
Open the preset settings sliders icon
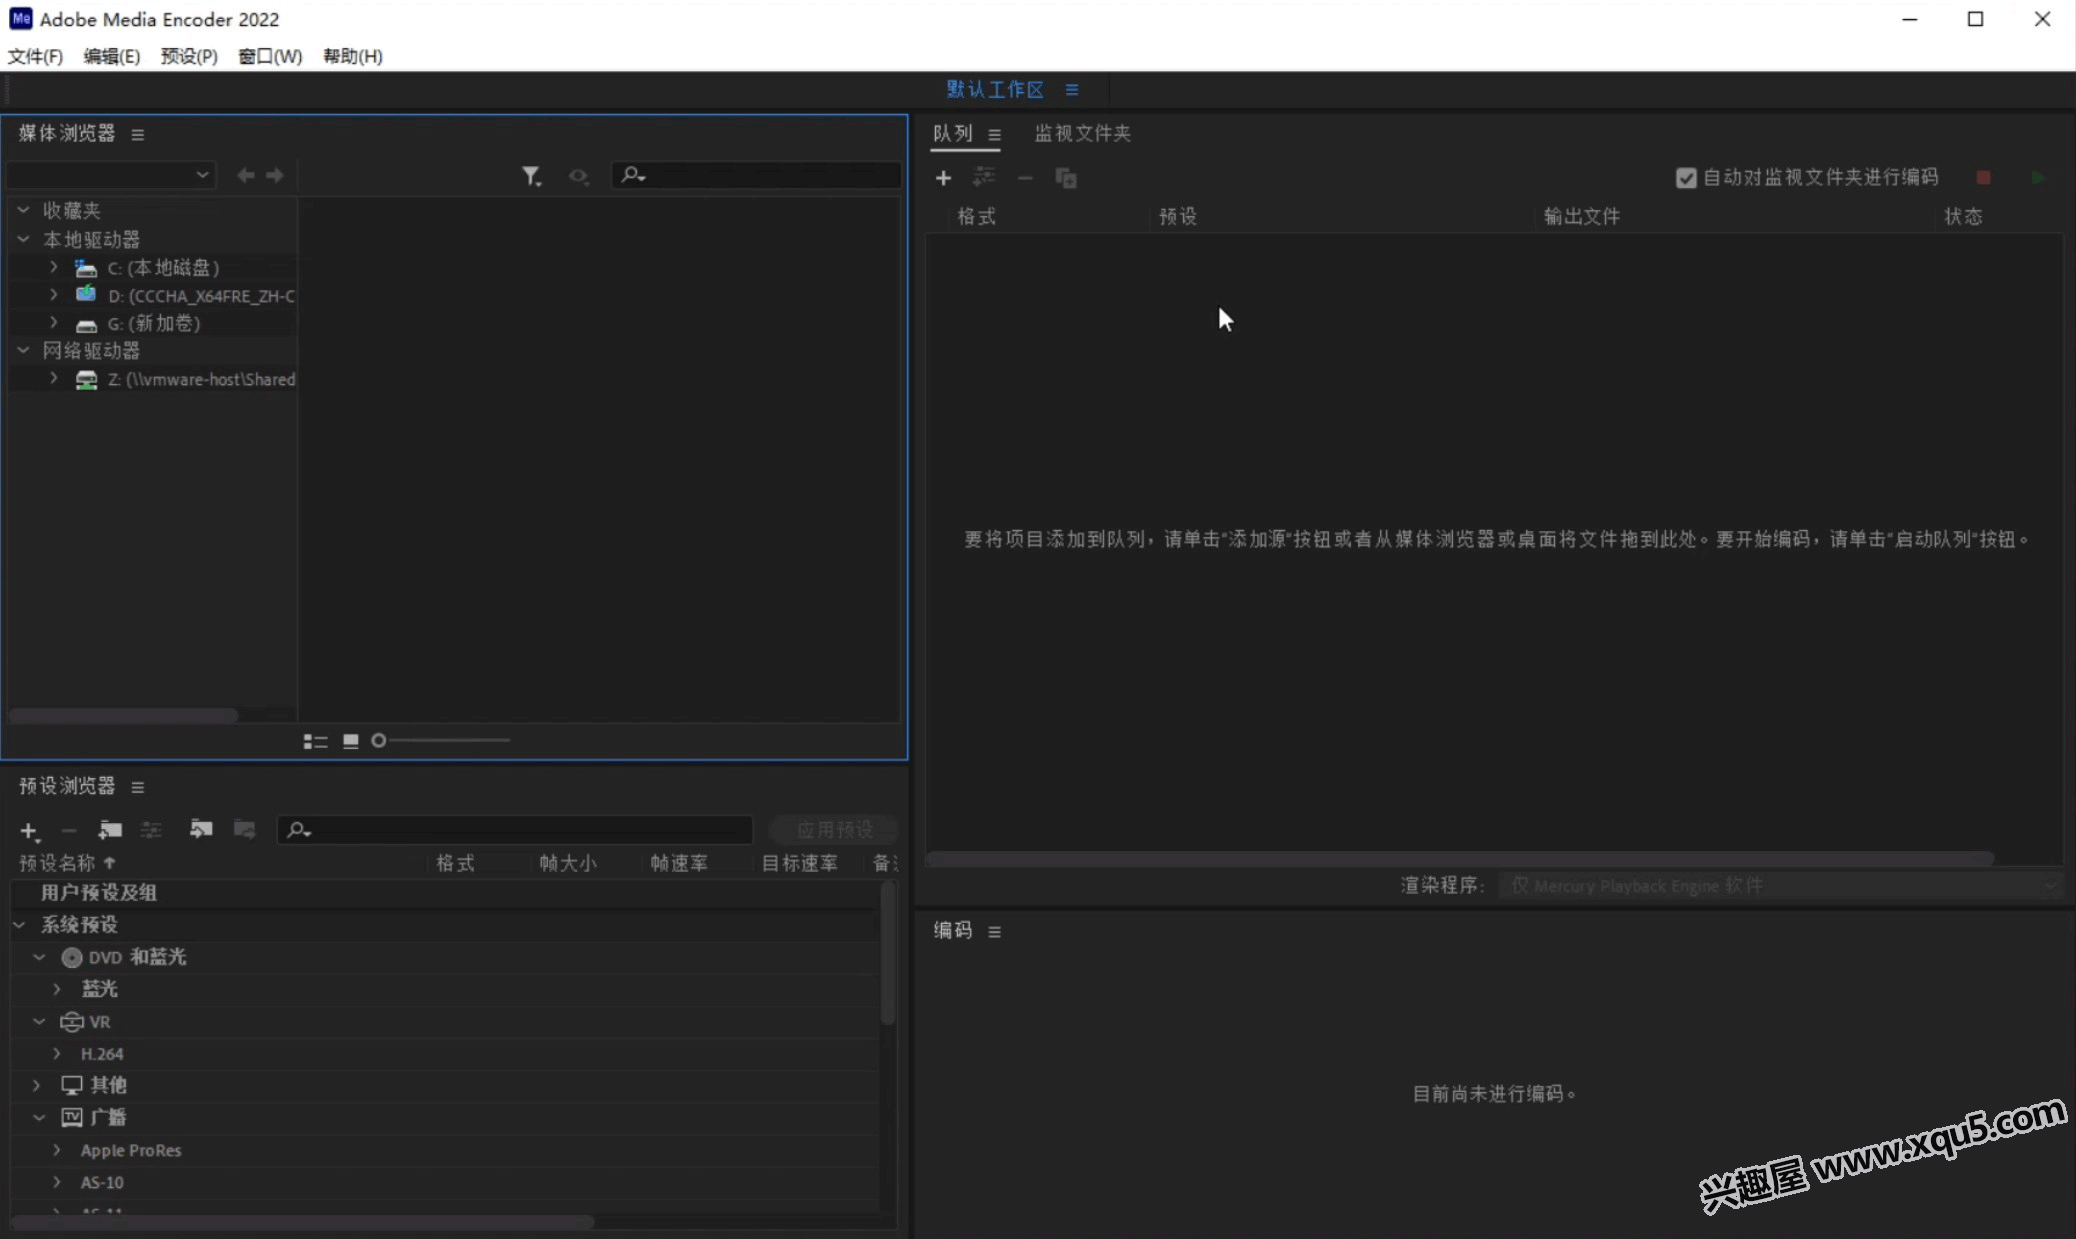coord(151,830)
